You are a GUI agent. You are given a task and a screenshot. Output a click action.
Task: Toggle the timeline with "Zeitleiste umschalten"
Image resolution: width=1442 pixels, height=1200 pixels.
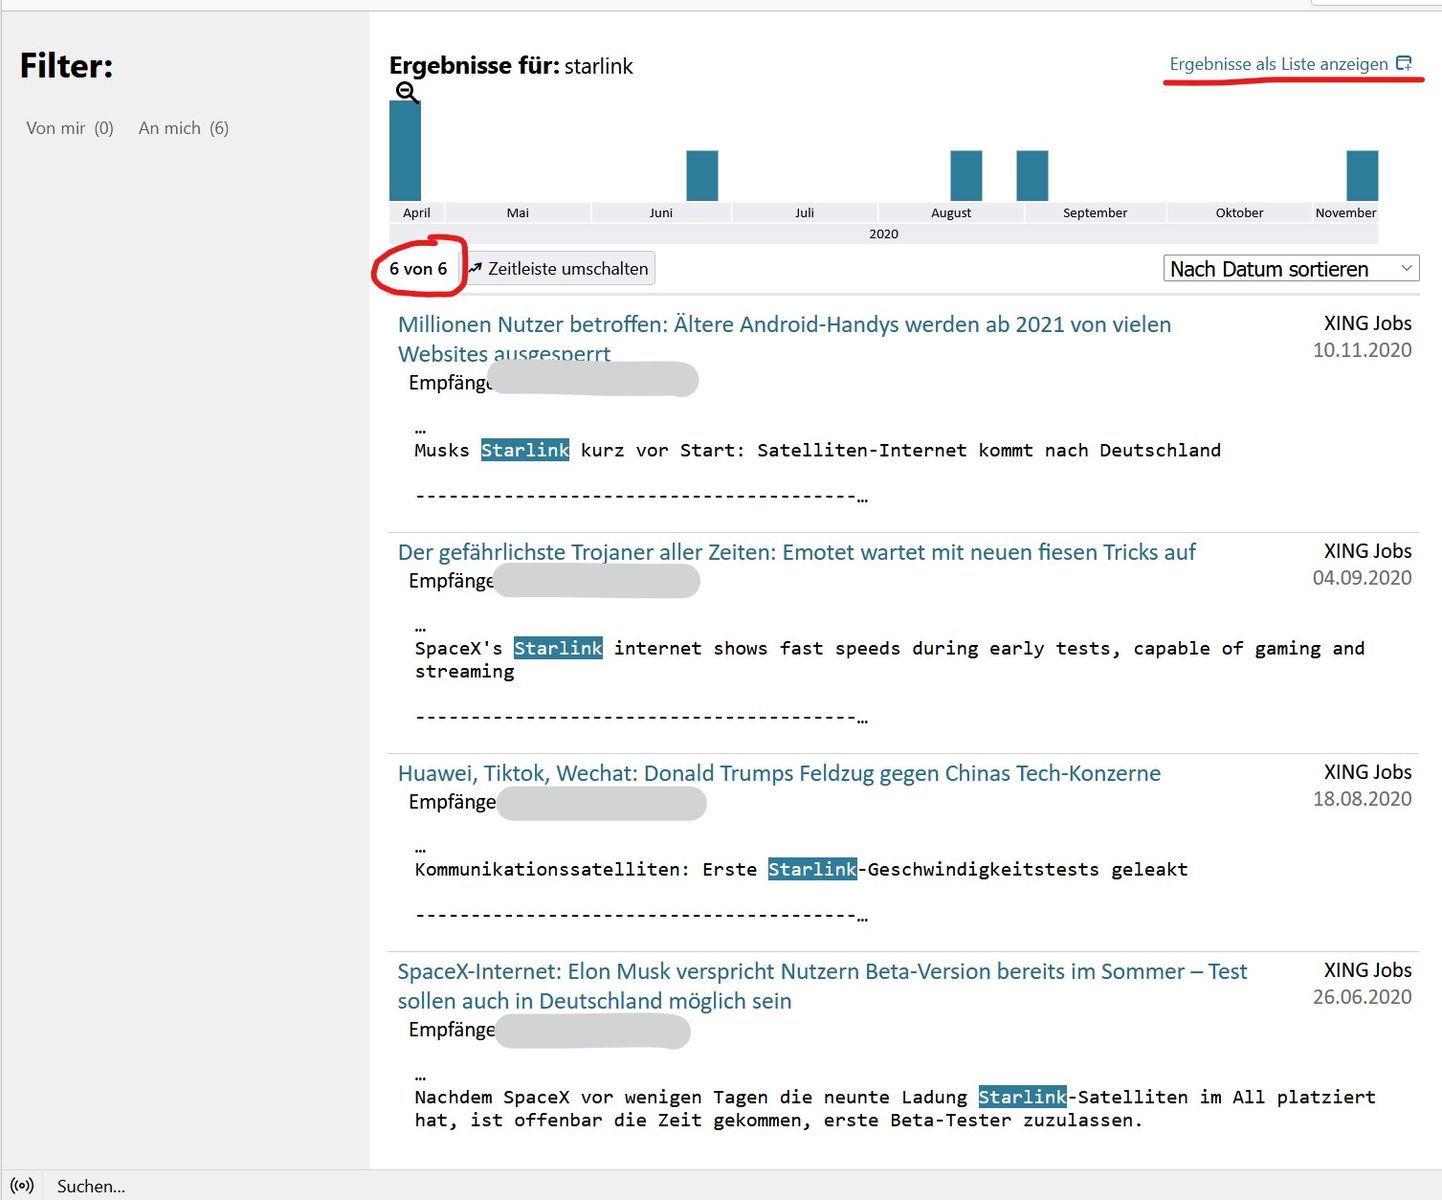coord(559,269)
